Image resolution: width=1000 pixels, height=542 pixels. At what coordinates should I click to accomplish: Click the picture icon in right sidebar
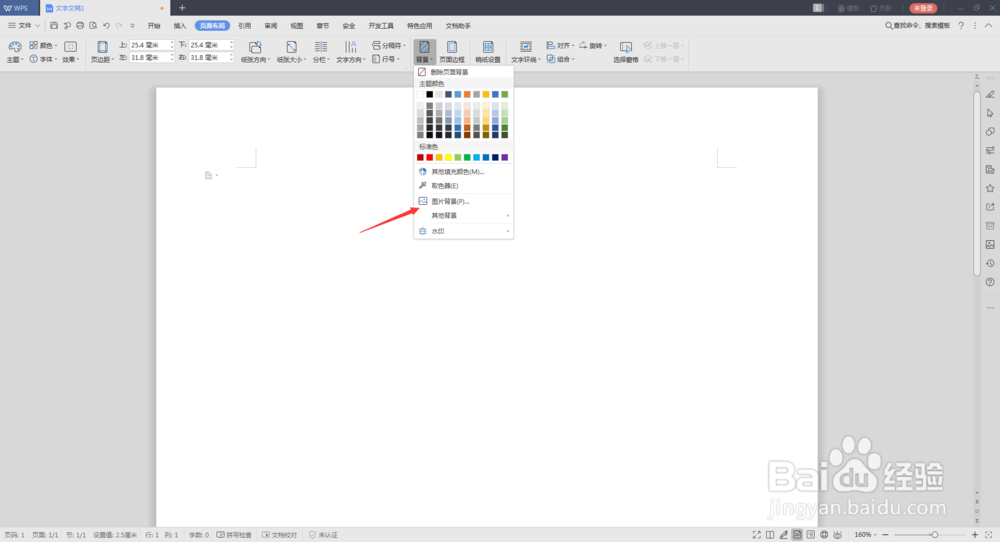pos(990,244)
